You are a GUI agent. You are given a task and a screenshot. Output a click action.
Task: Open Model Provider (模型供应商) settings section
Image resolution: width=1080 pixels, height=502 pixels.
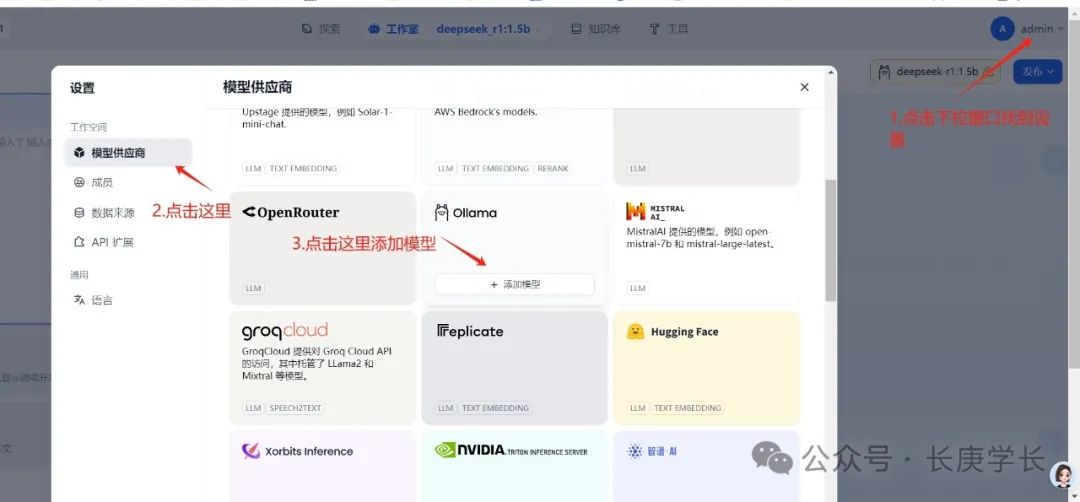click(128, 153)
